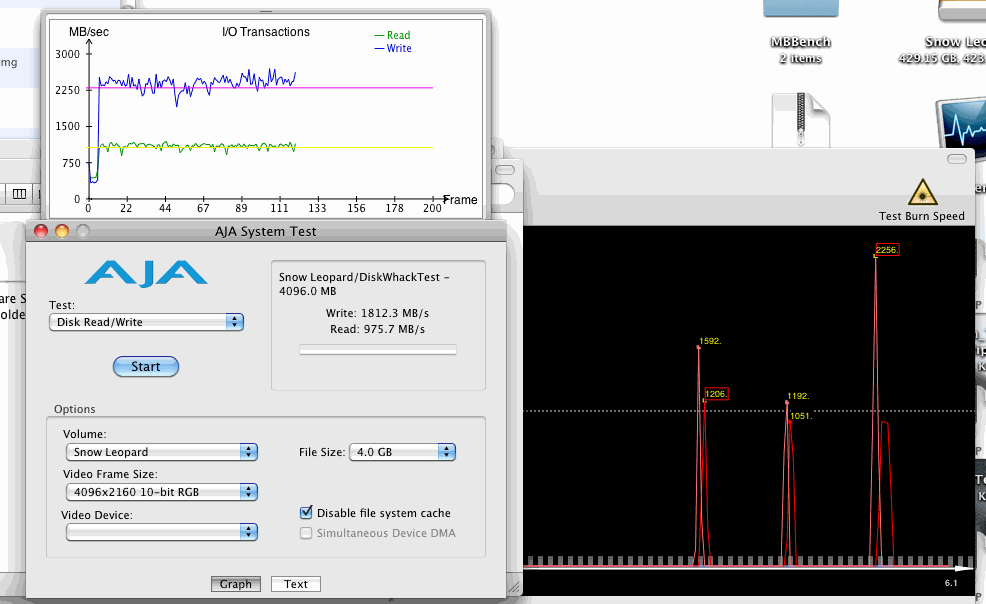Click the 1051 label in burn graph

point(801,416)
